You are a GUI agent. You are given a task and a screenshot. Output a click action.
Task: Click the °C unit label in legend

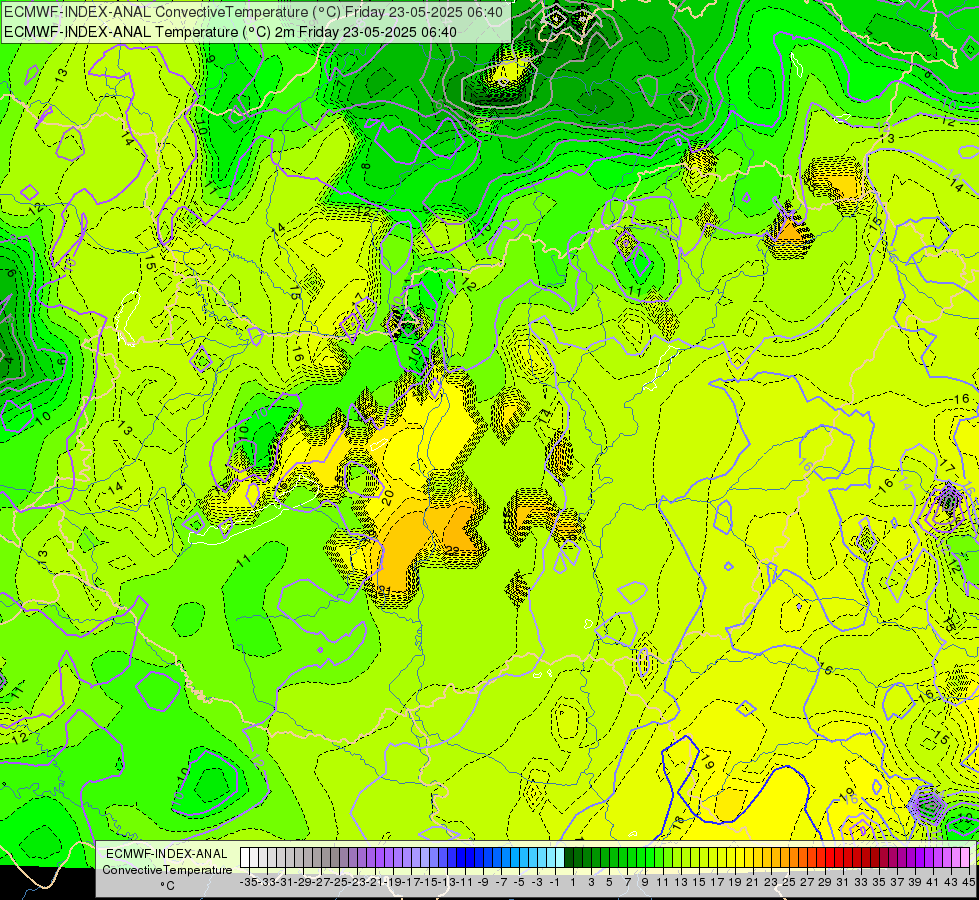pos(167,886)
